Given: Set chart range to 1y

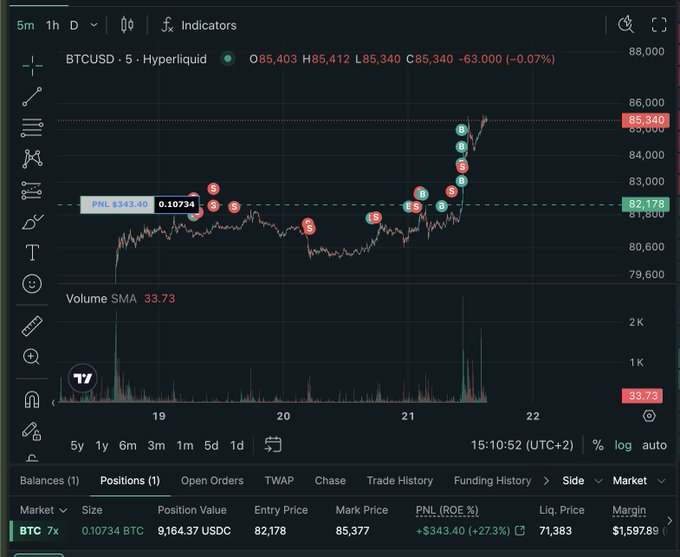Looking at the screenshot, I should coord(101,446).
